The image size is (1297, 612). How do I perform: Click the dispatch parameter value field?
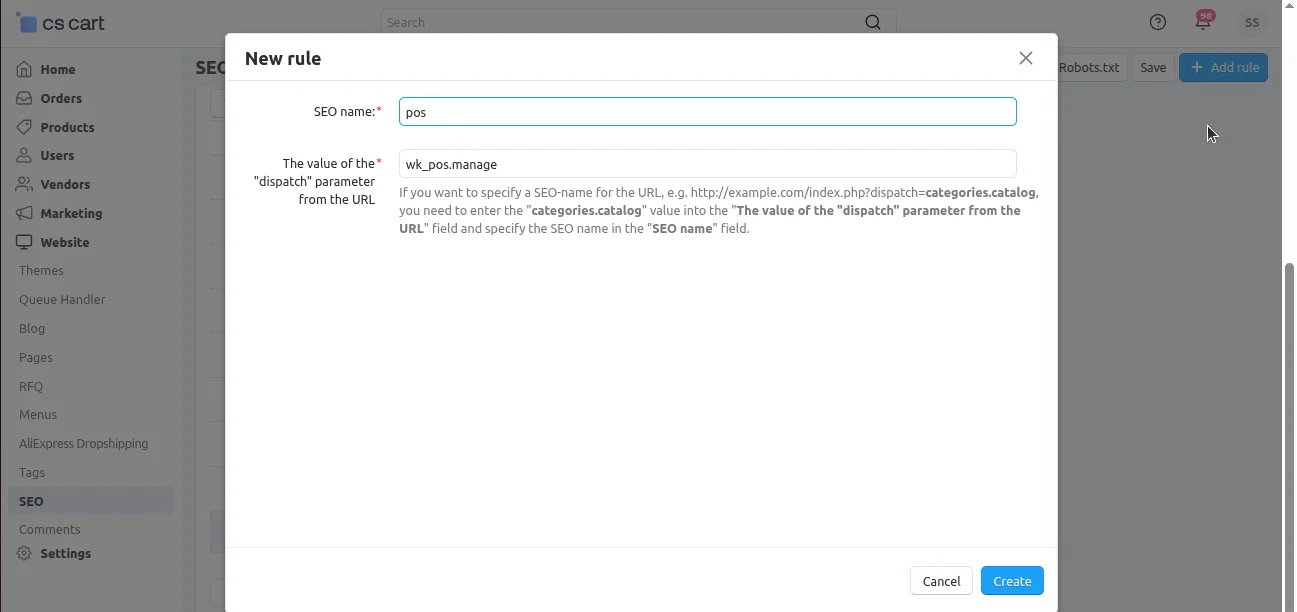pos(707,164)
